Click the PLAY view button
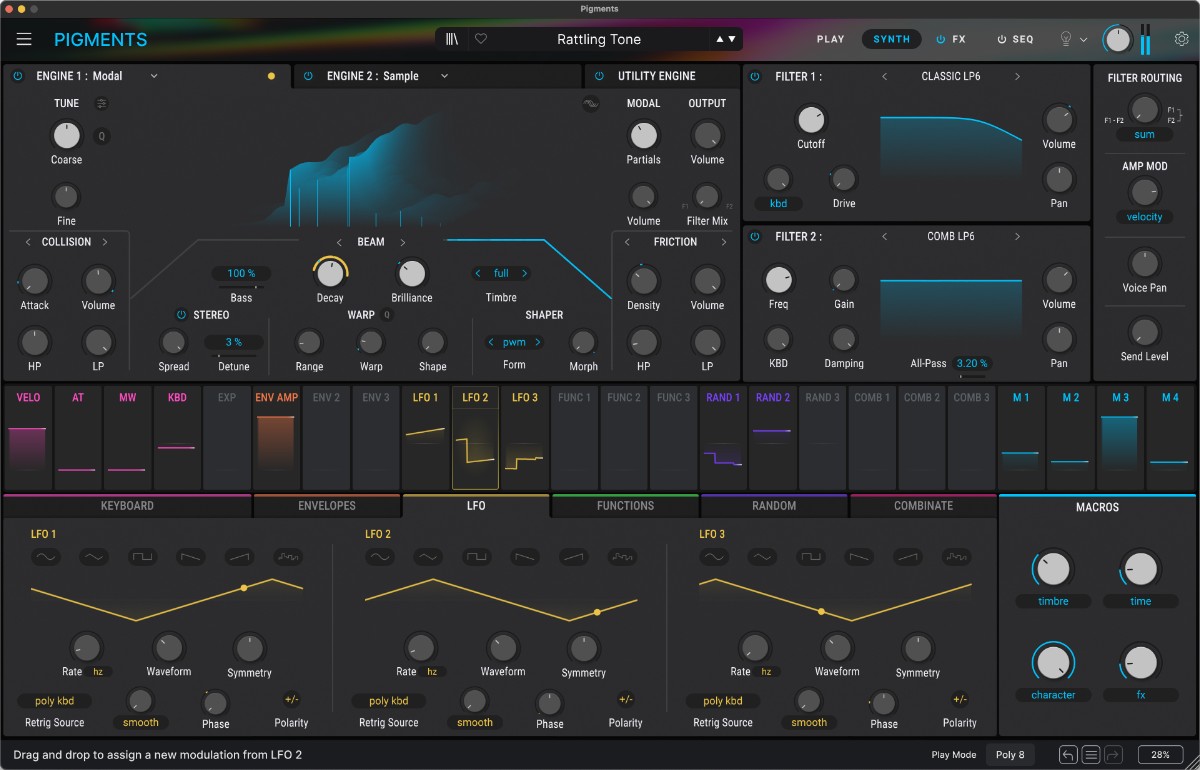Screen dimensions: 1200x770 click(830, 39)
